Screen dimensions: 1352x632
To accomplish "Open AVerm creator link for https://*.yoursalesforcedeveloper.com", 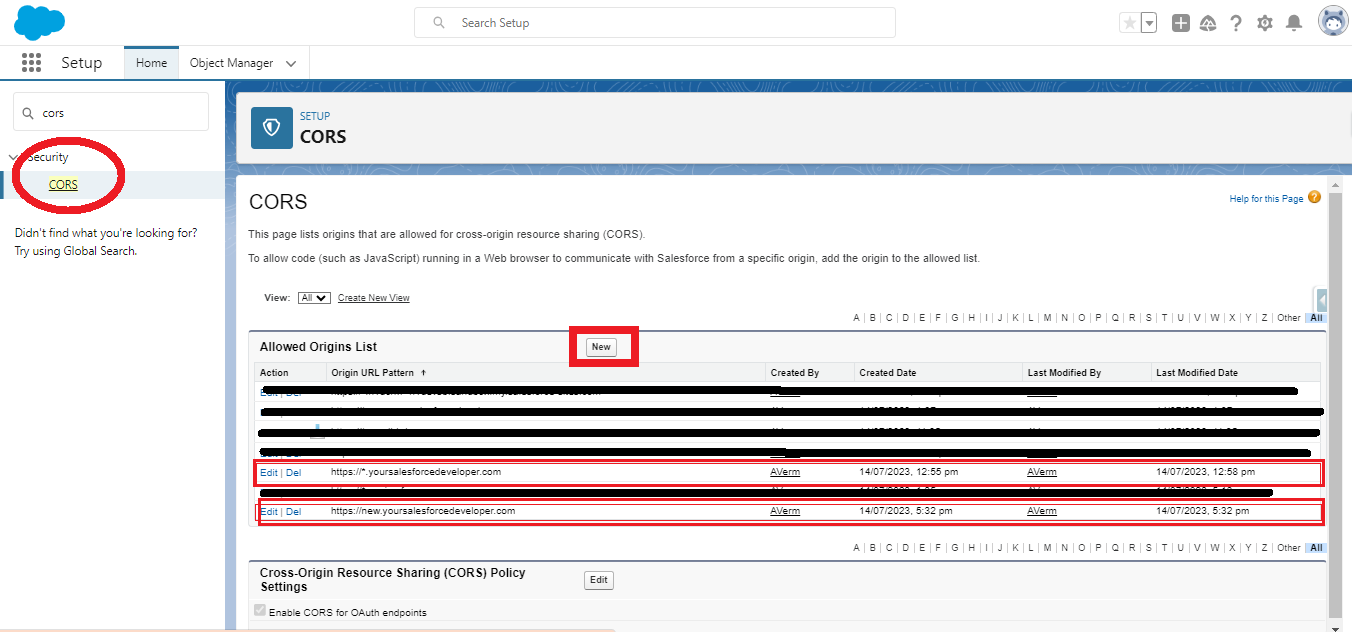I will tap(785, 472).
